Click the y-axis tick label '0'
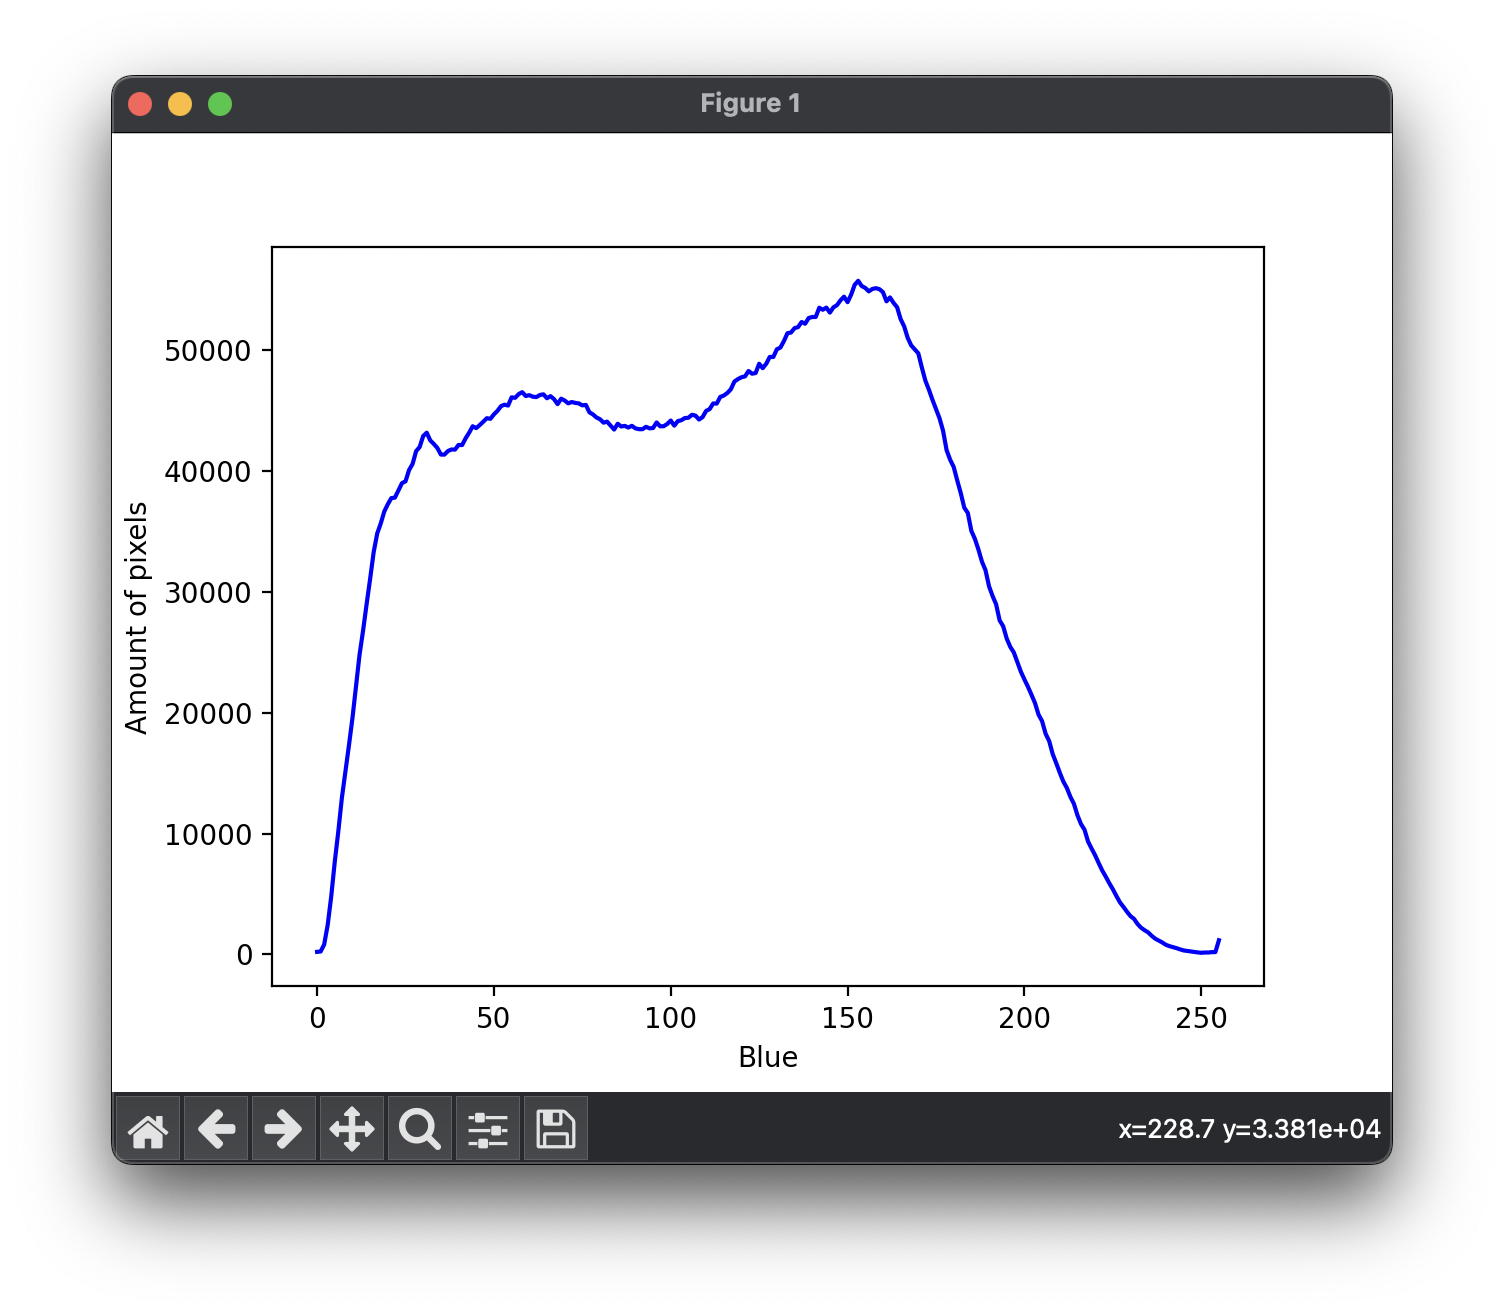Screen dimensions: 1504x1312 coord(244,955)
